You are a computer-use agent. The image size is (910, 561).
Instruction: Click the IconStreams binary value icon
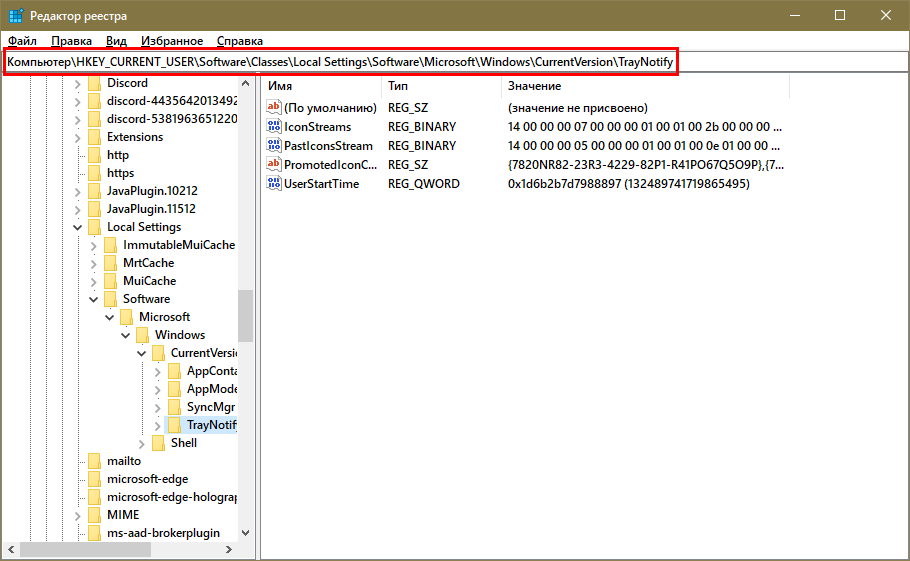tap(274, 127)
